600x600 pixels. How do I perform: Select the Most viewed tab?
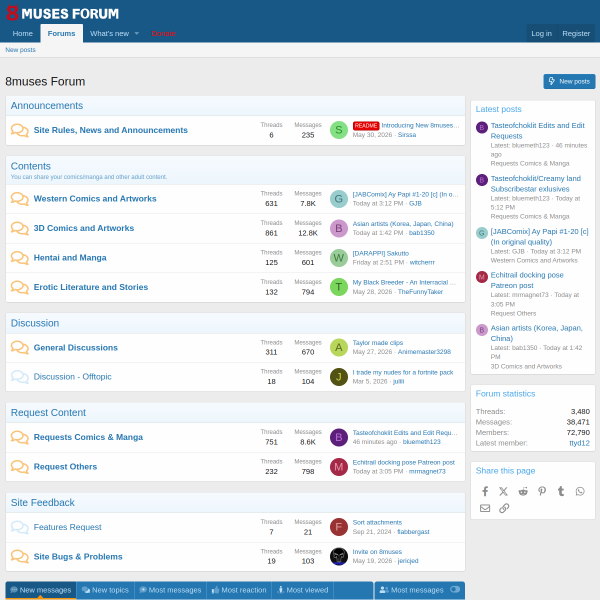[x=302, y=590]
